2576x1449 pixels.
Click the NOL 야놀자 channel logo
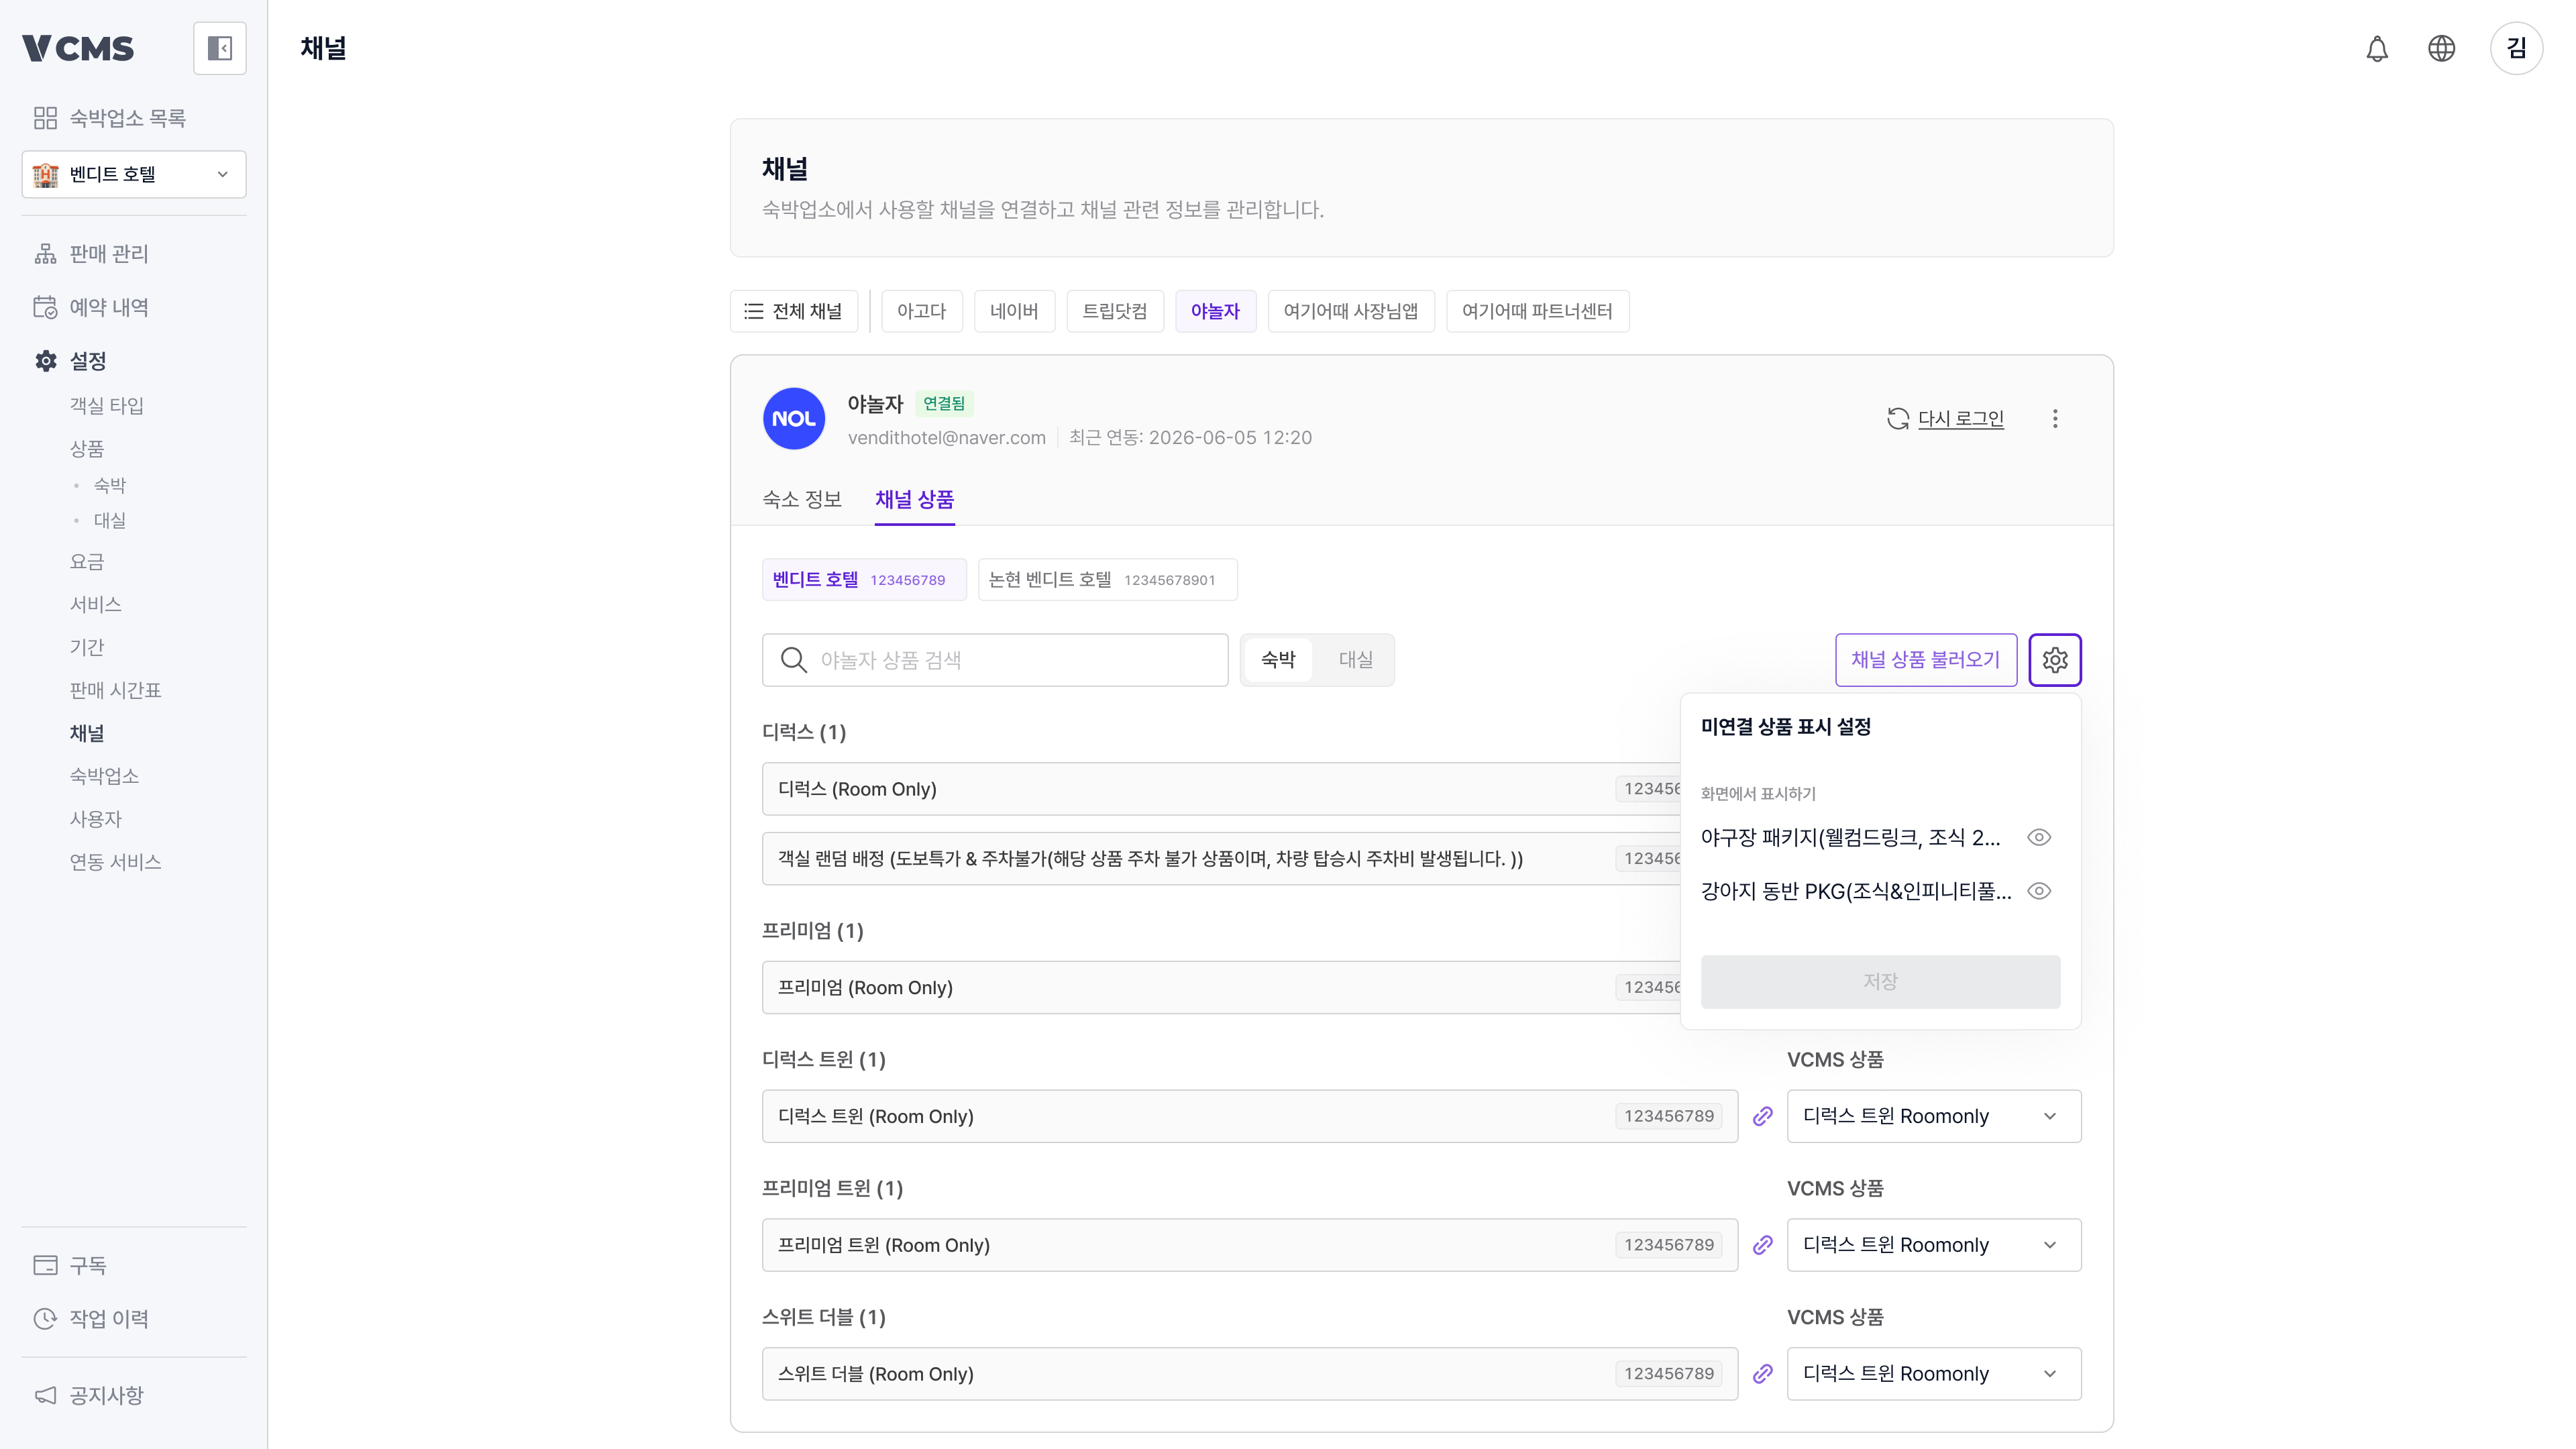794,419
